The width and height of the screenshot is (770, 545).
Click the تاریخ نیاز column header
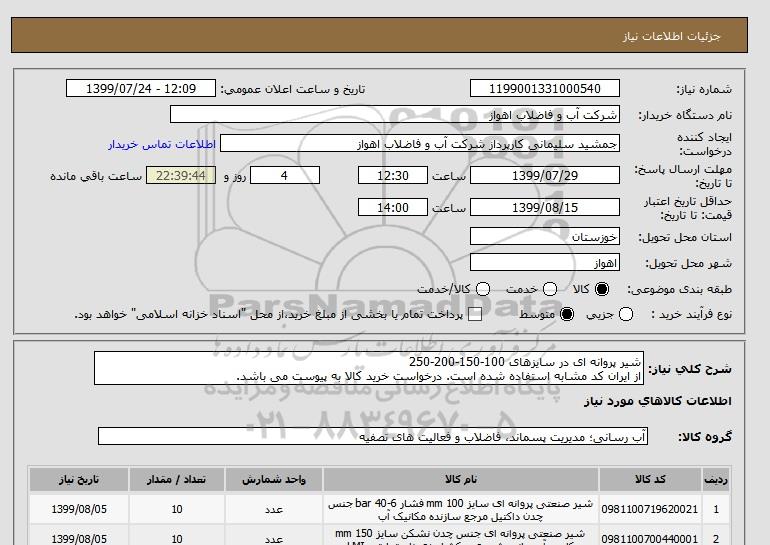pos(79,479)
